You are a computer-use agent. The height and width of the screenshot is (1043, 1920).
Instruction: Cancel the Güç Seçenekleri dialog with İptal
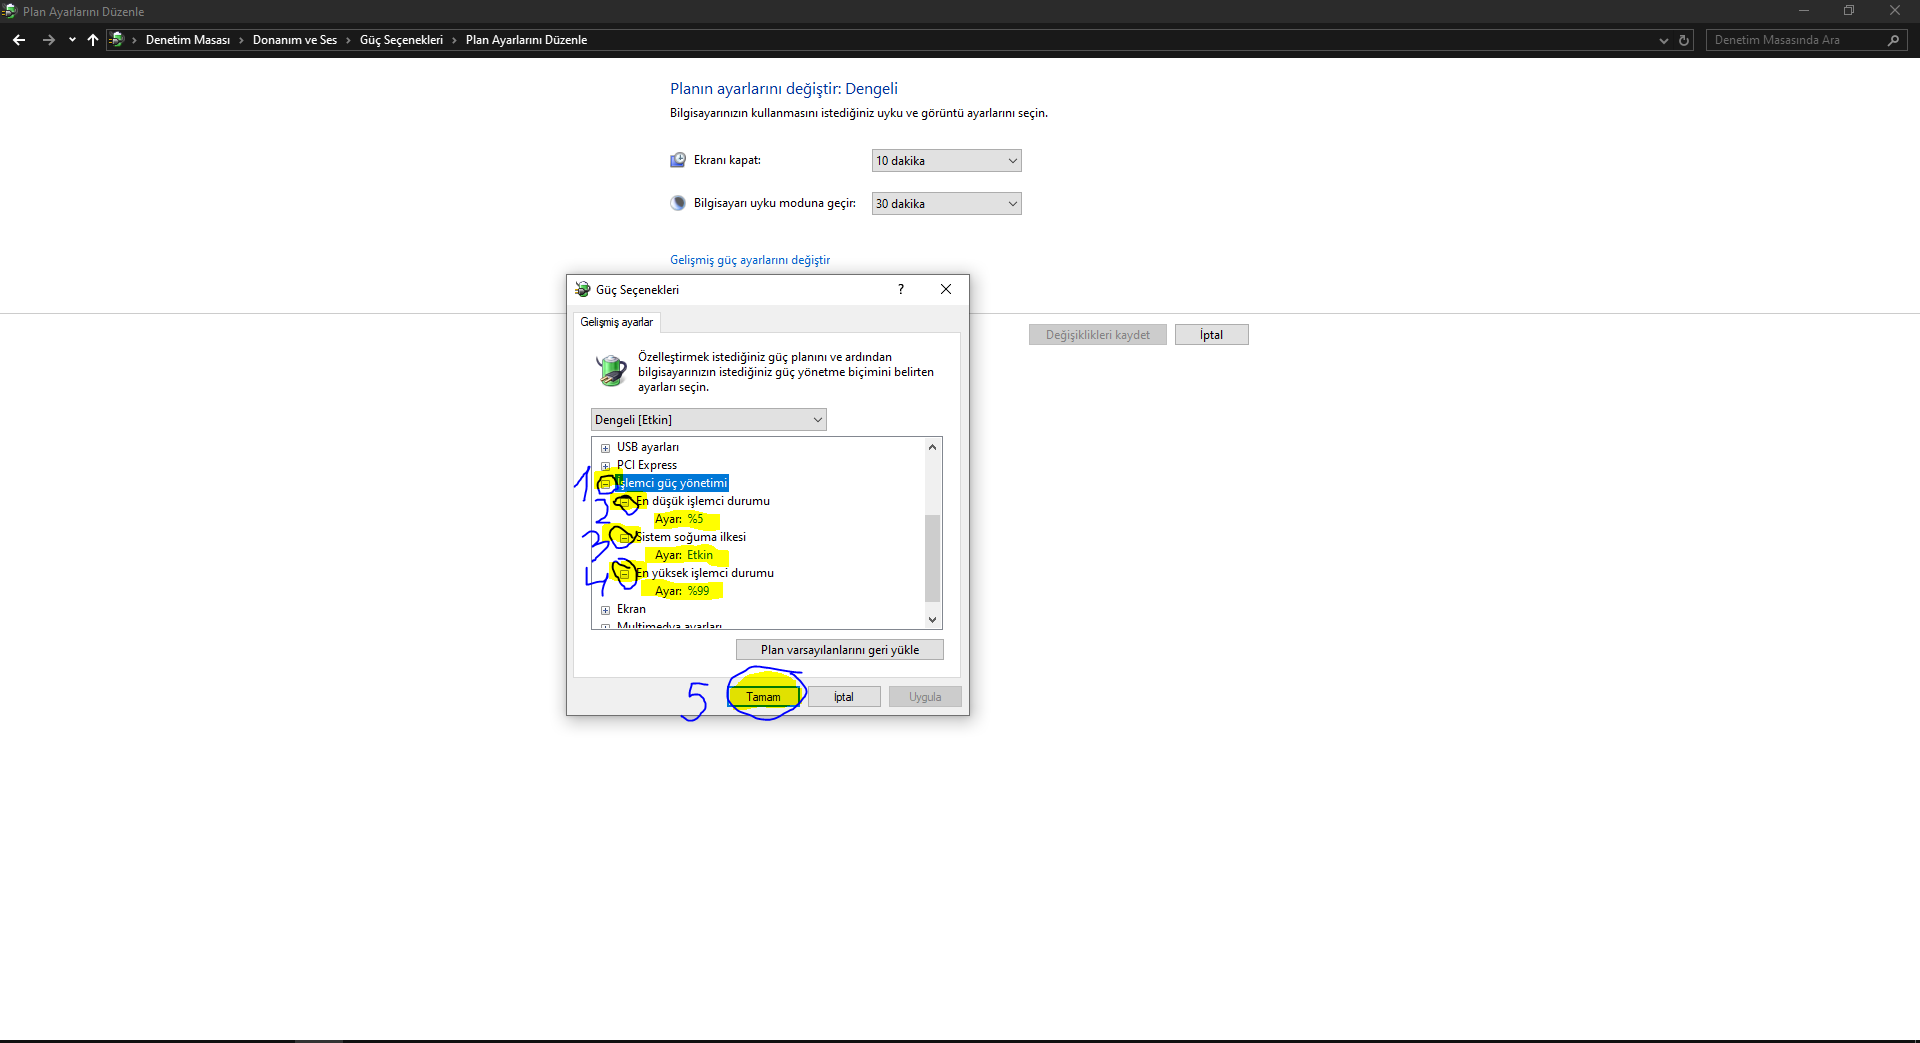(x=844, y=697)
